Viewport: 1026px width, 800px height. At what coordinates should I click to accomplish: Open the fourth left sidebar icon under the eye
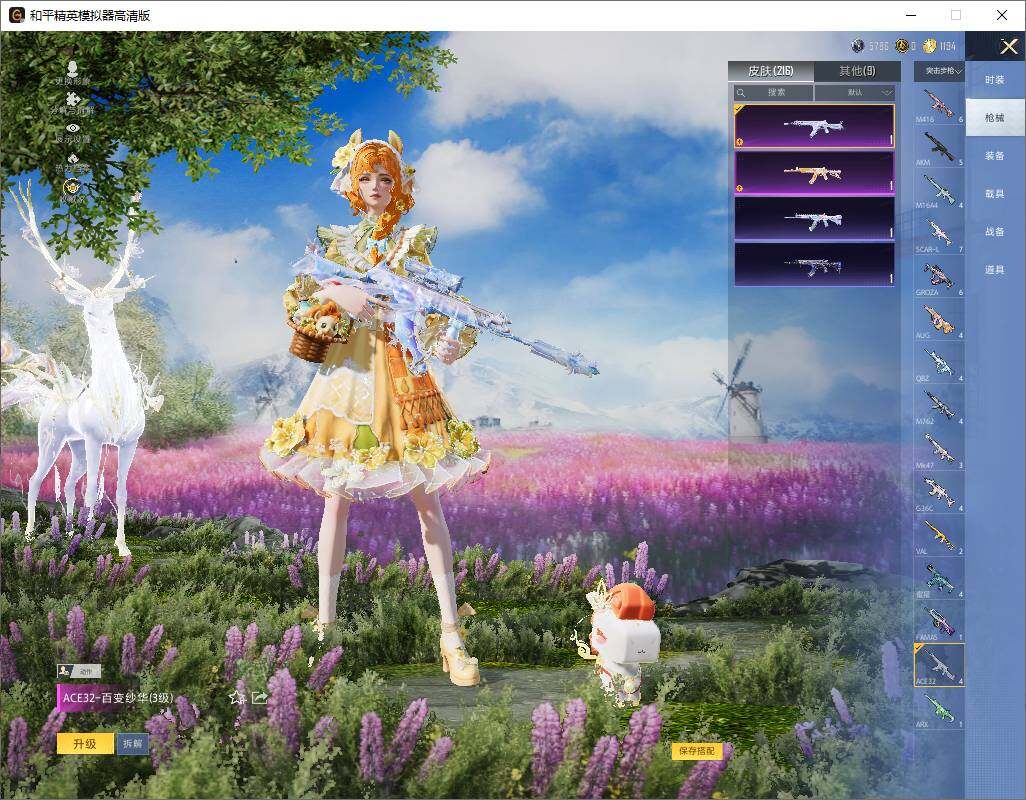tap(73, 158)
